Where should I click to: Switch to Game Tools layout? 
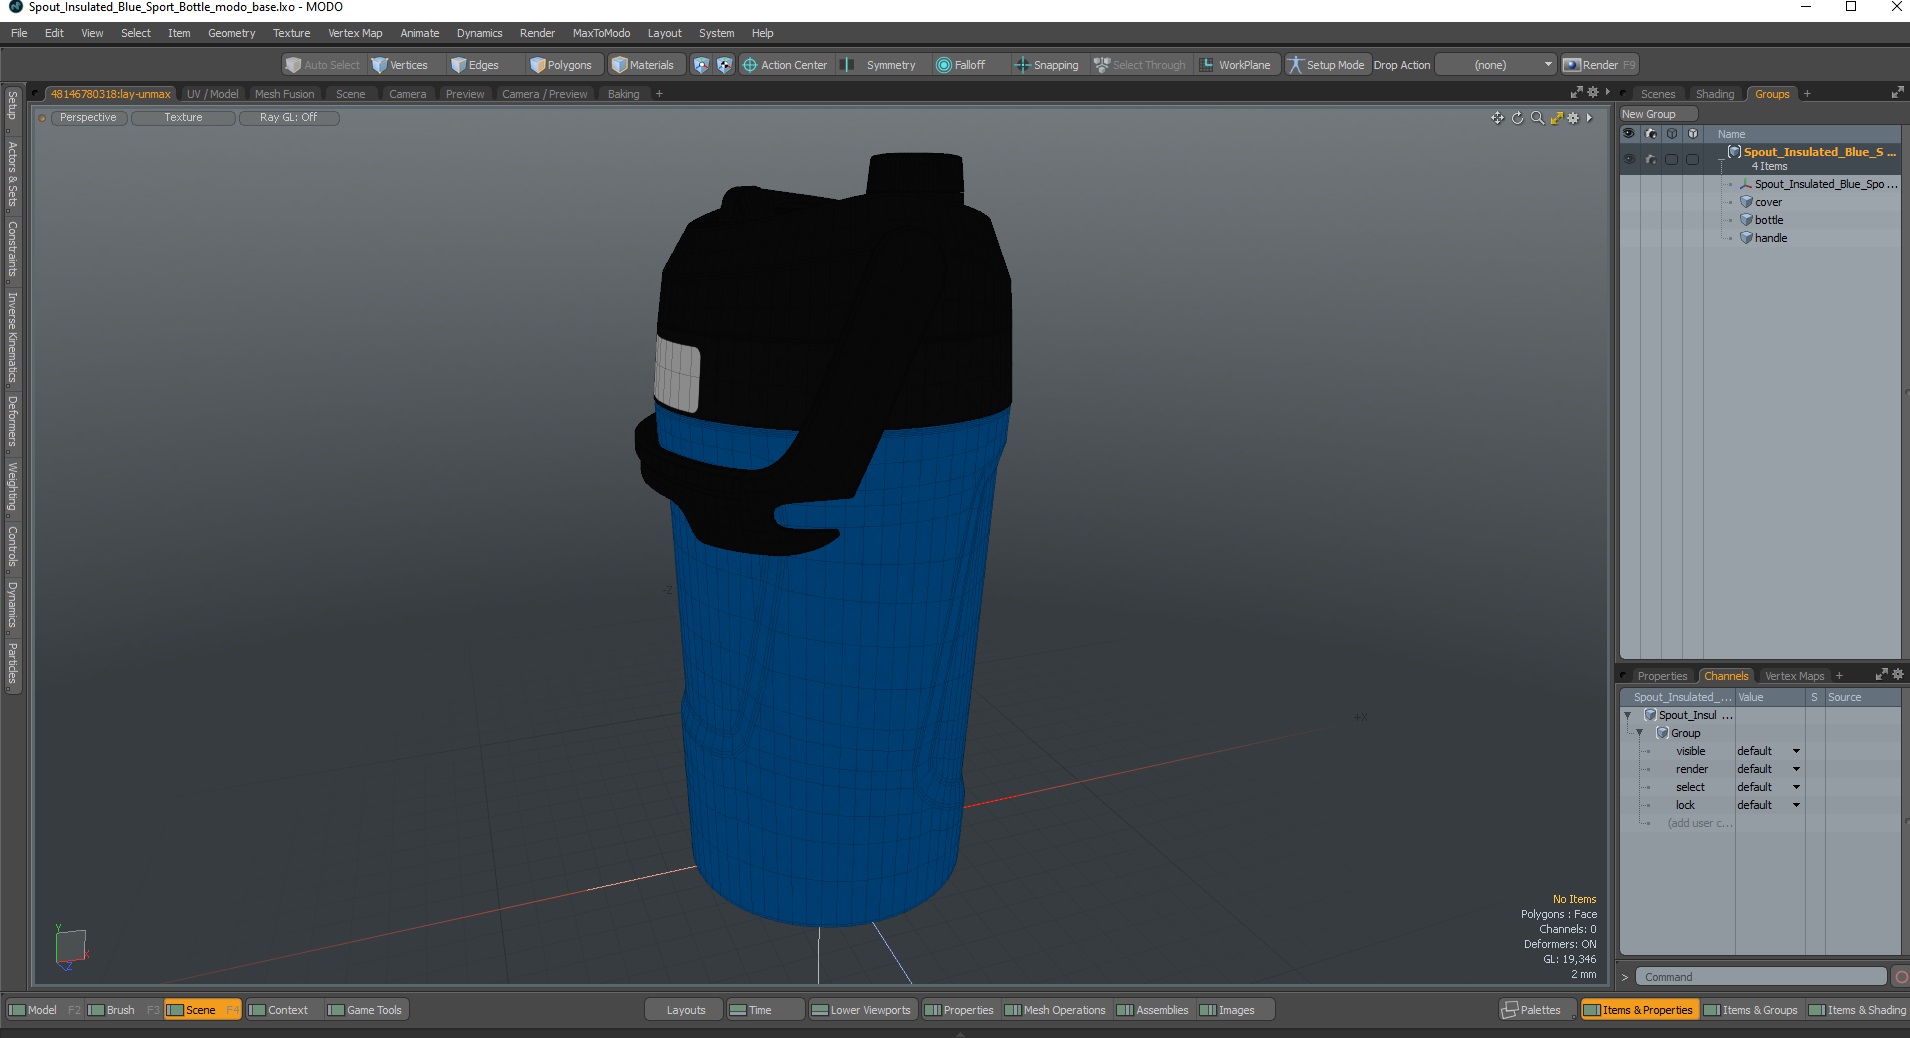click(x=365, y=1010)
